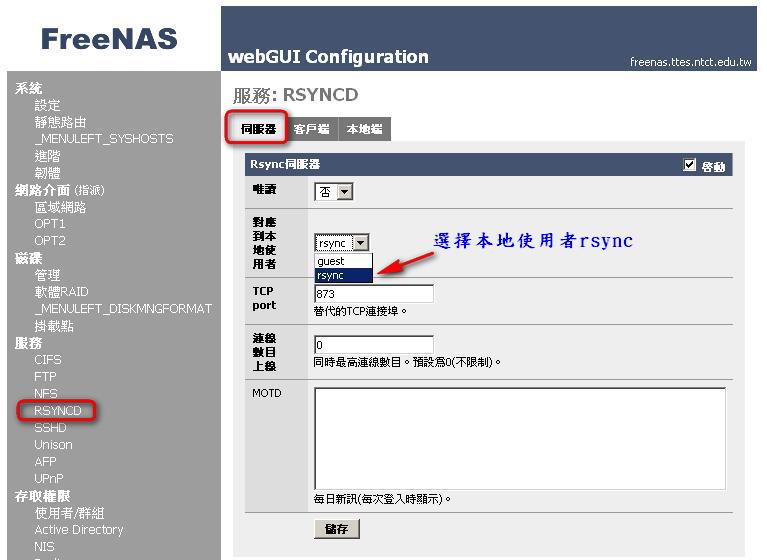The width and height of the screenshot is (767, 560).
Task: Open the CIFS service page
Action: tap(48, 360)
